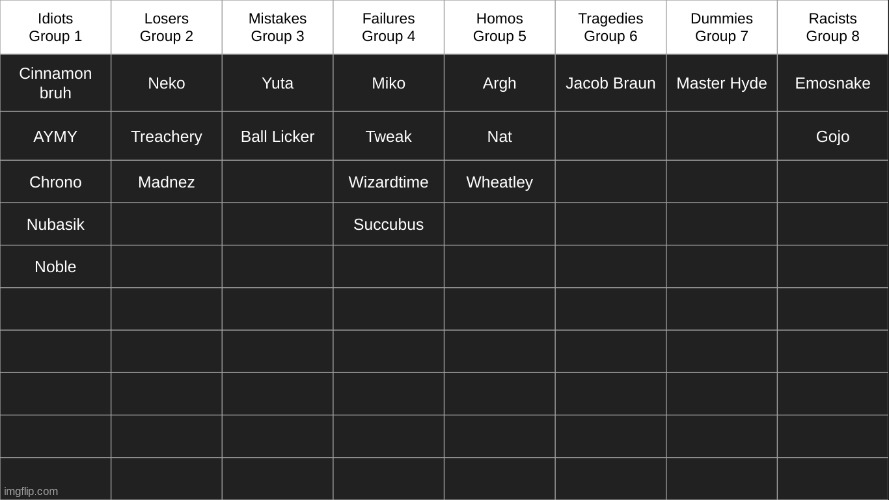Open the imgflip.com watermark link
The height and width of the screenshot is (500, 889).
click(x=31, y=491)
